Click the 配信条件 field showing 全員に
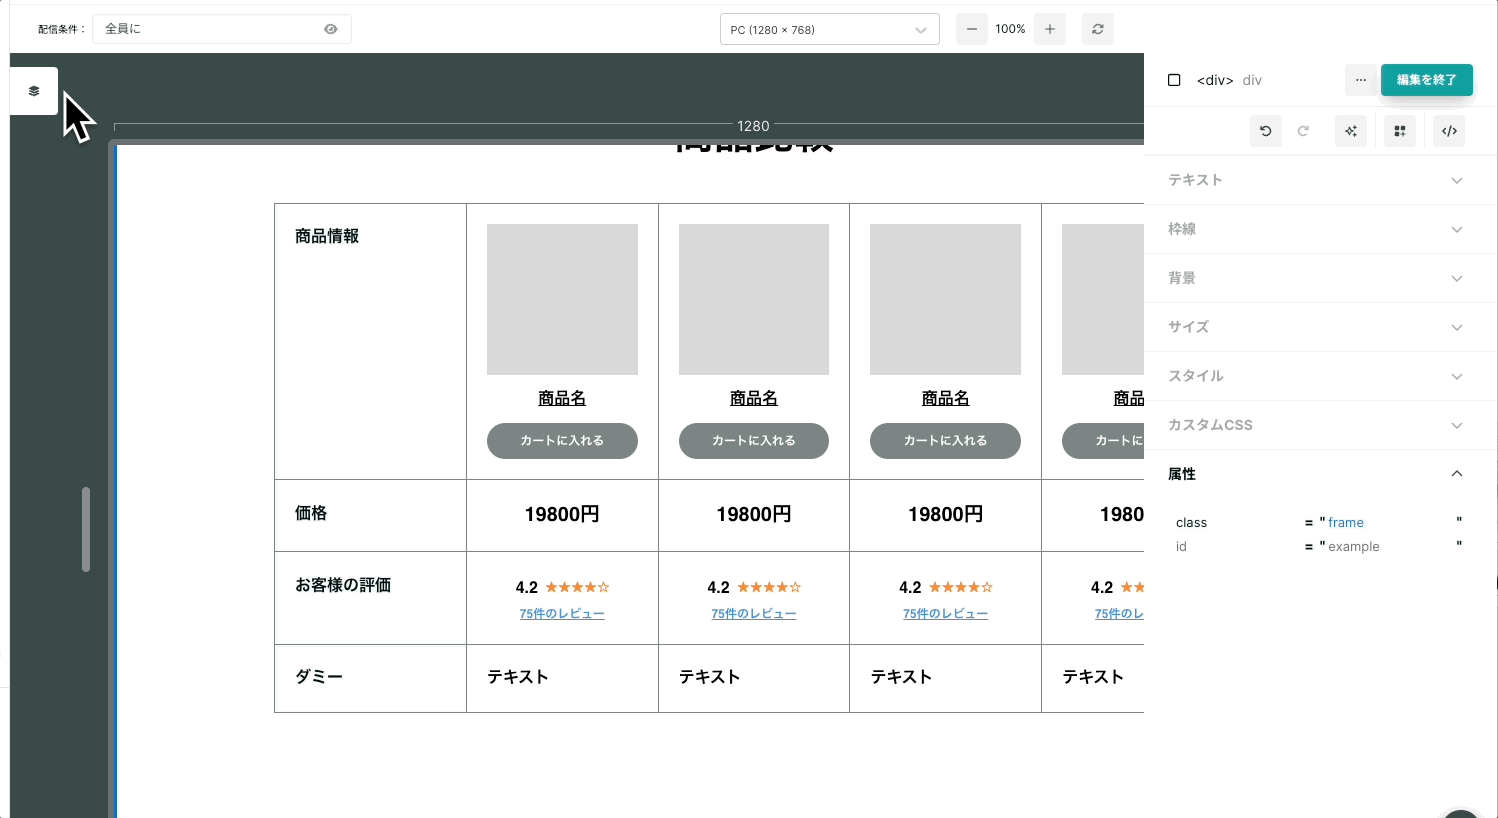This screenshot has height=818, width=1498. [222, 29]
